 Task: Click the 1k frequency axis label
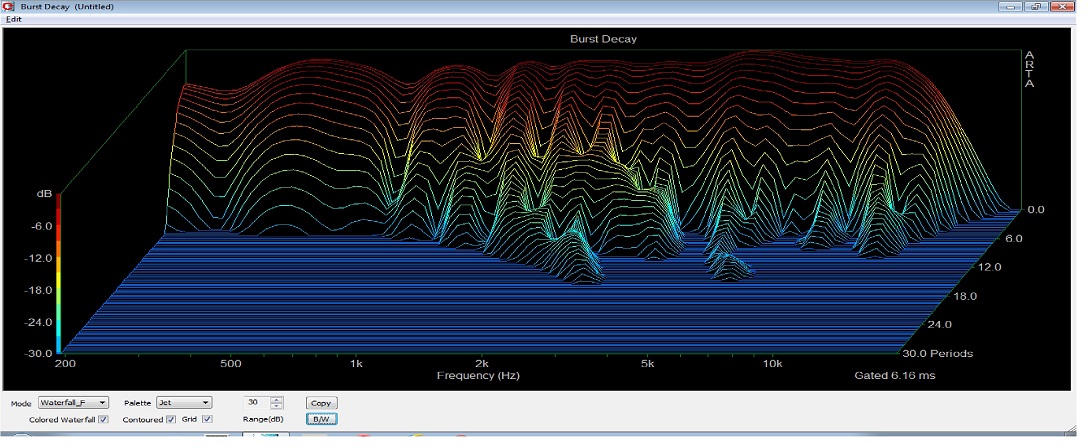[x=356, y=366]
